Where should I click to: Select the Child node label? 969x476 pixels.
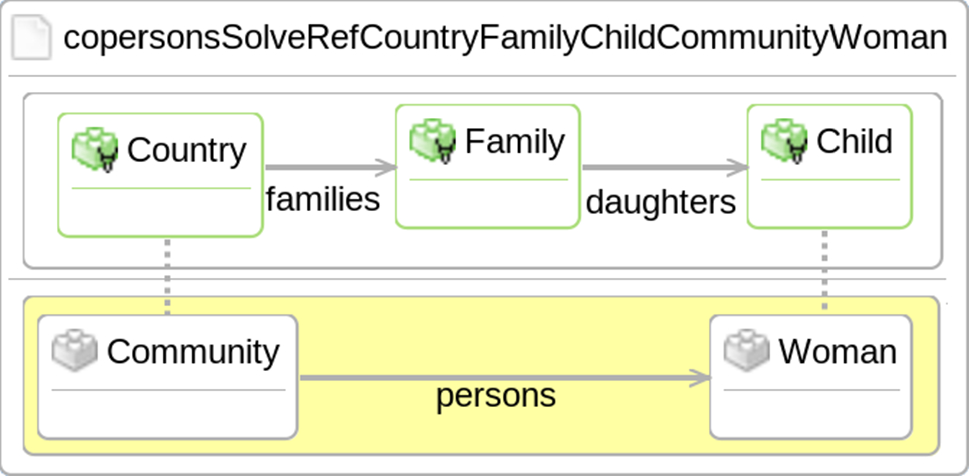[854, 142]
